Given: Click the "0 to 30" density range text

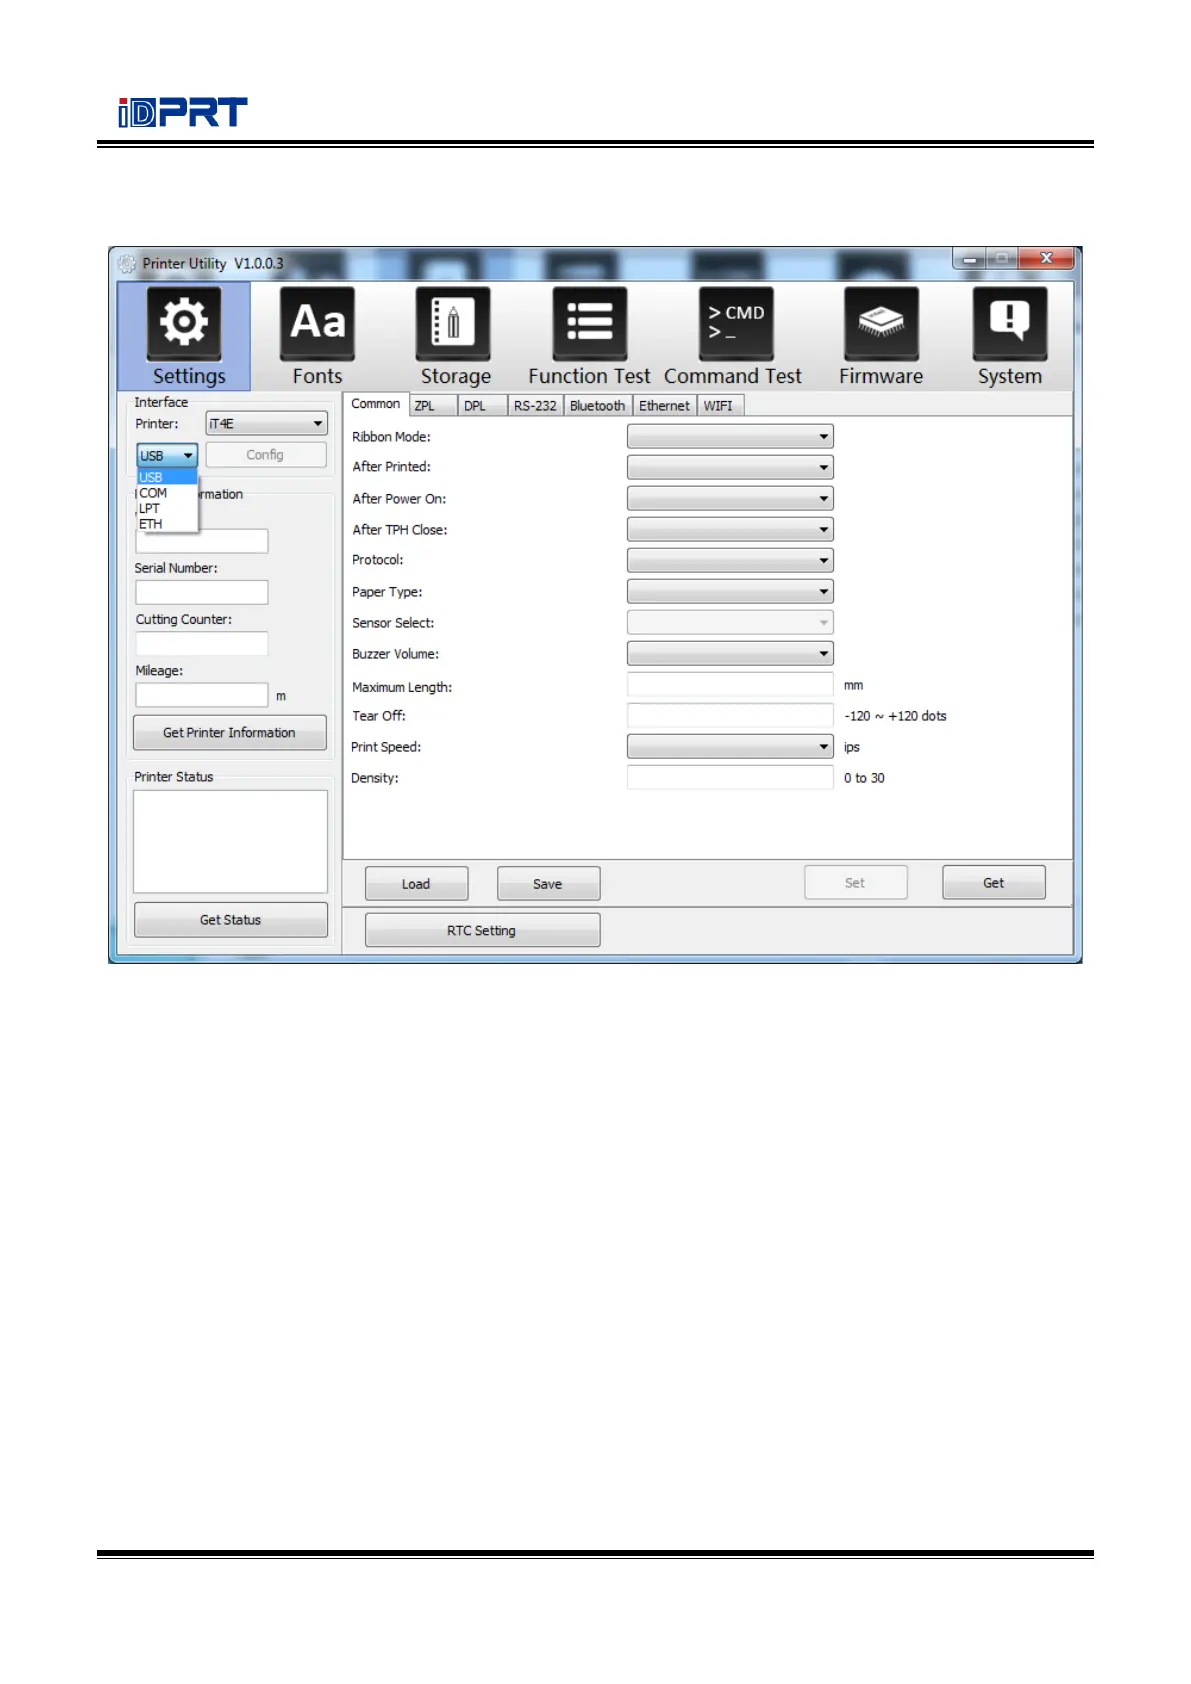Looking at the screenshot, I should pyautogui.click(x=864, y=778).
